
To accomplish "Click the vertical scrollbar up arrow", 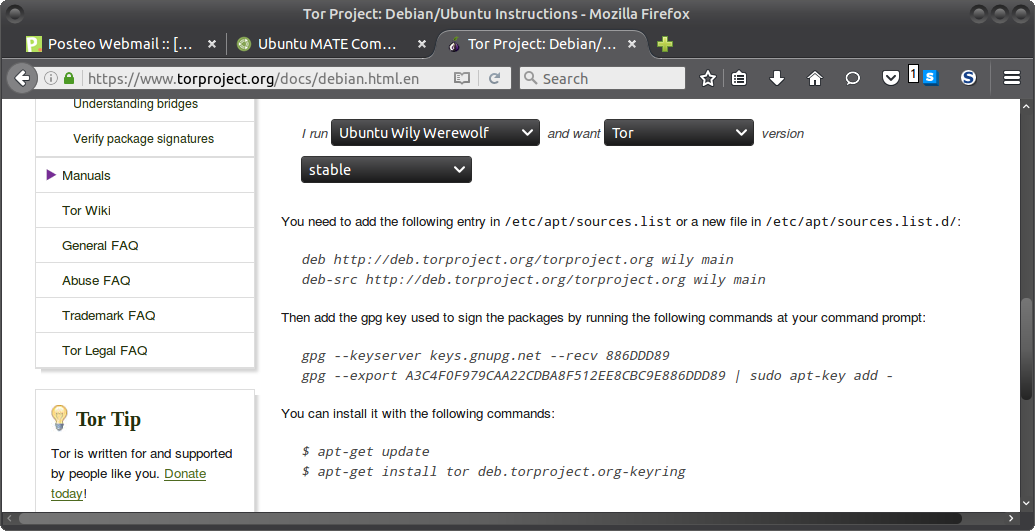I will tap(1026, 106).
